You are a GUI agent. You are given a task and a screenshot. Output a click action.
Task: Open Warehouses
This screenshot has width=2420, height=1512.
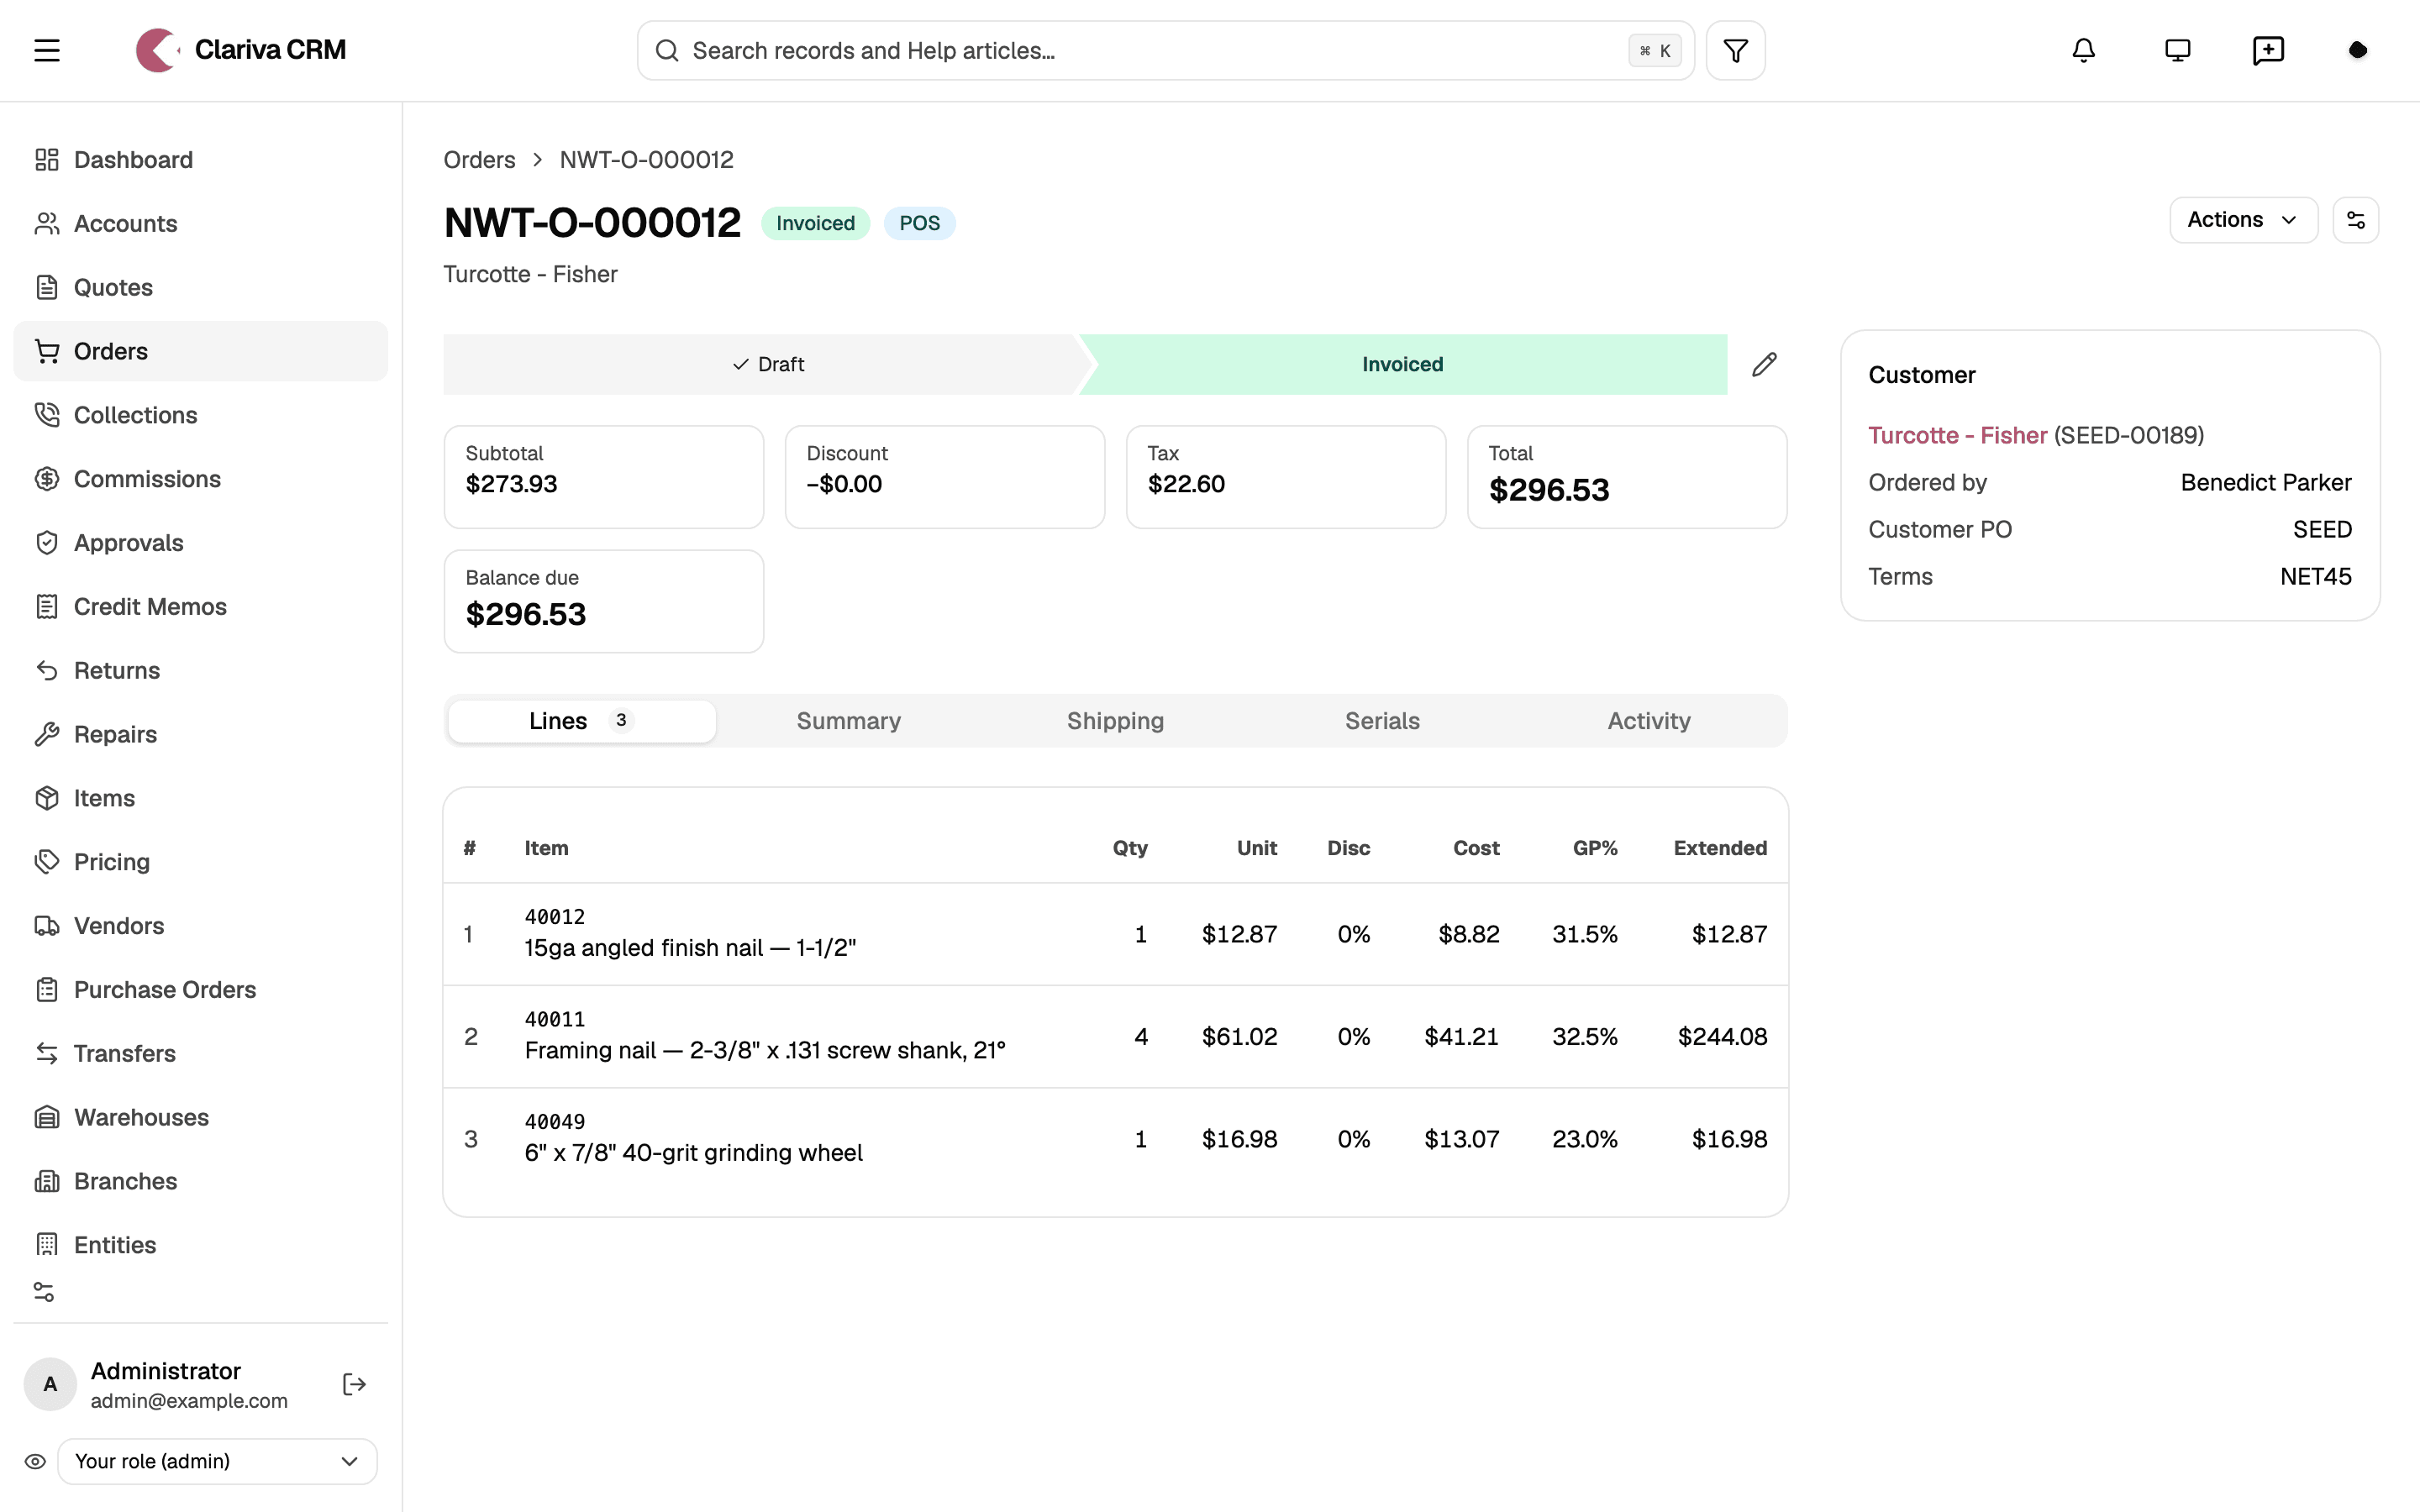click(200, 1118)
